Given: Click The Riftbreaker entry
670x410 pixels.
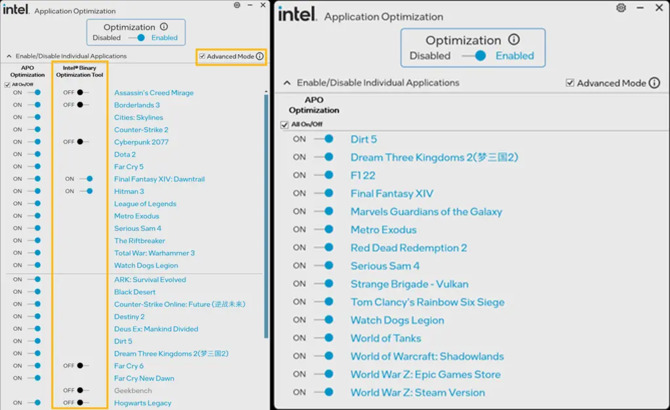Looking at the screenshot, I should tap(139, 240).
